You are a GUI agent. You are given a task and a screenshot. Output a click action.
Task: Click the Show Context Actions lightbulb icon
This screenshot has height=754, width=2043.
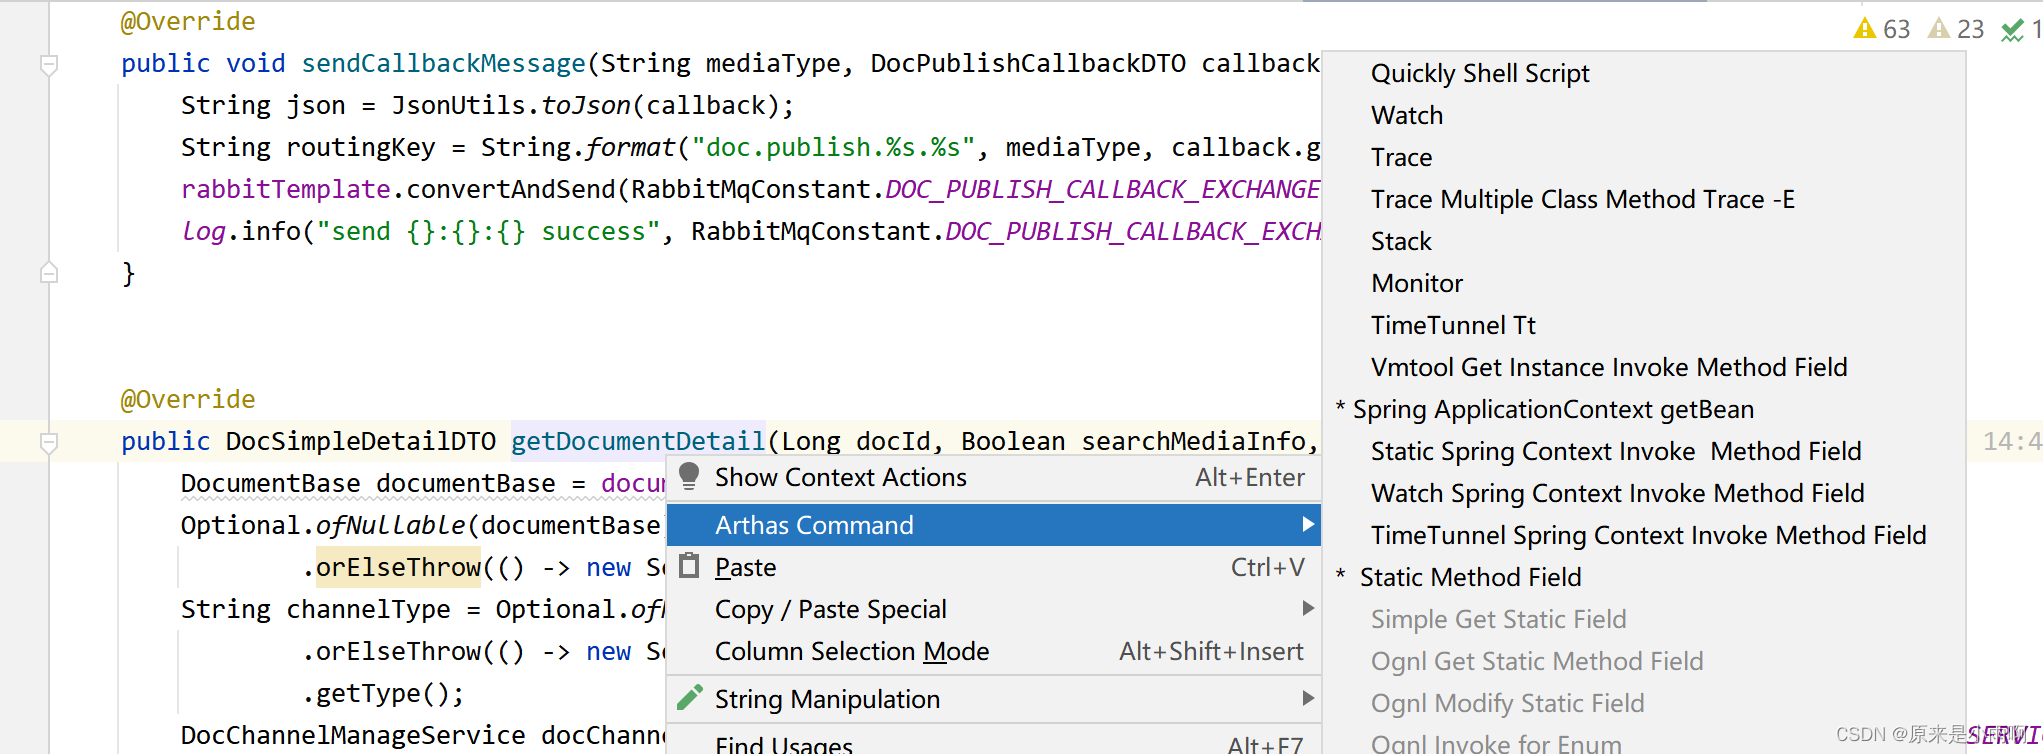pos(689,476)
